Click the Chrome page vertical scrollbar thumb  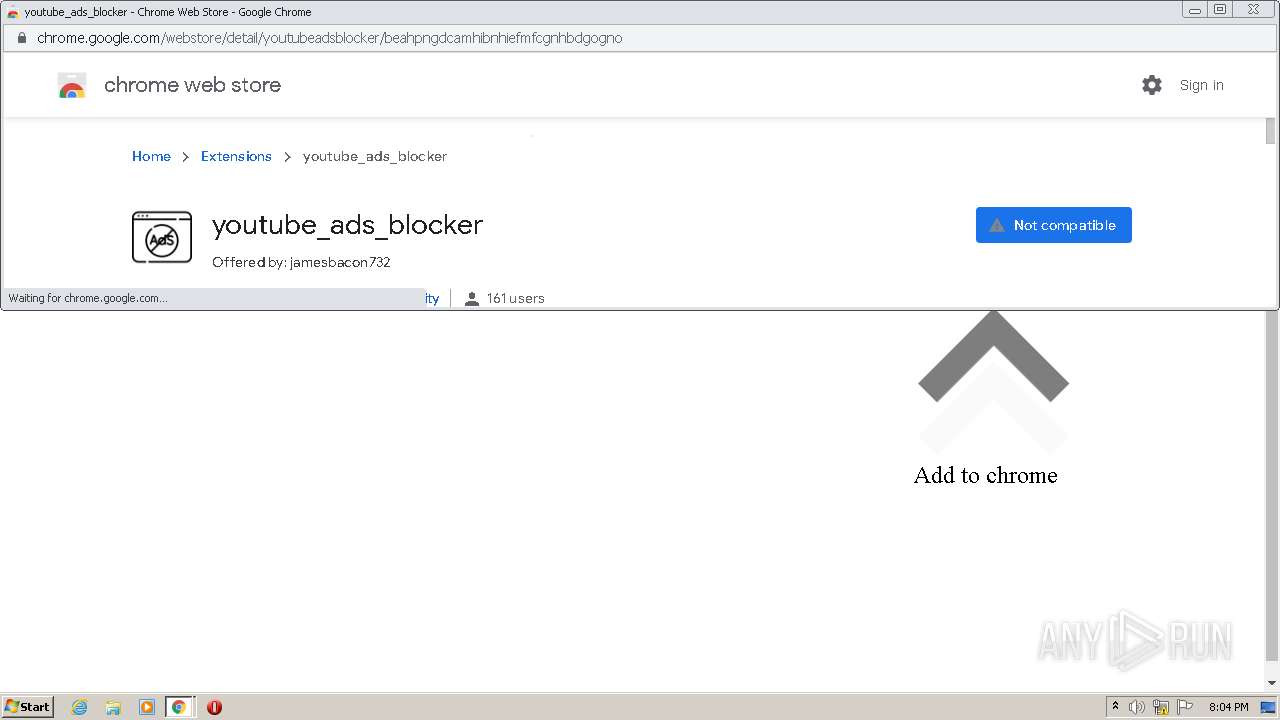click(1271, 131)
